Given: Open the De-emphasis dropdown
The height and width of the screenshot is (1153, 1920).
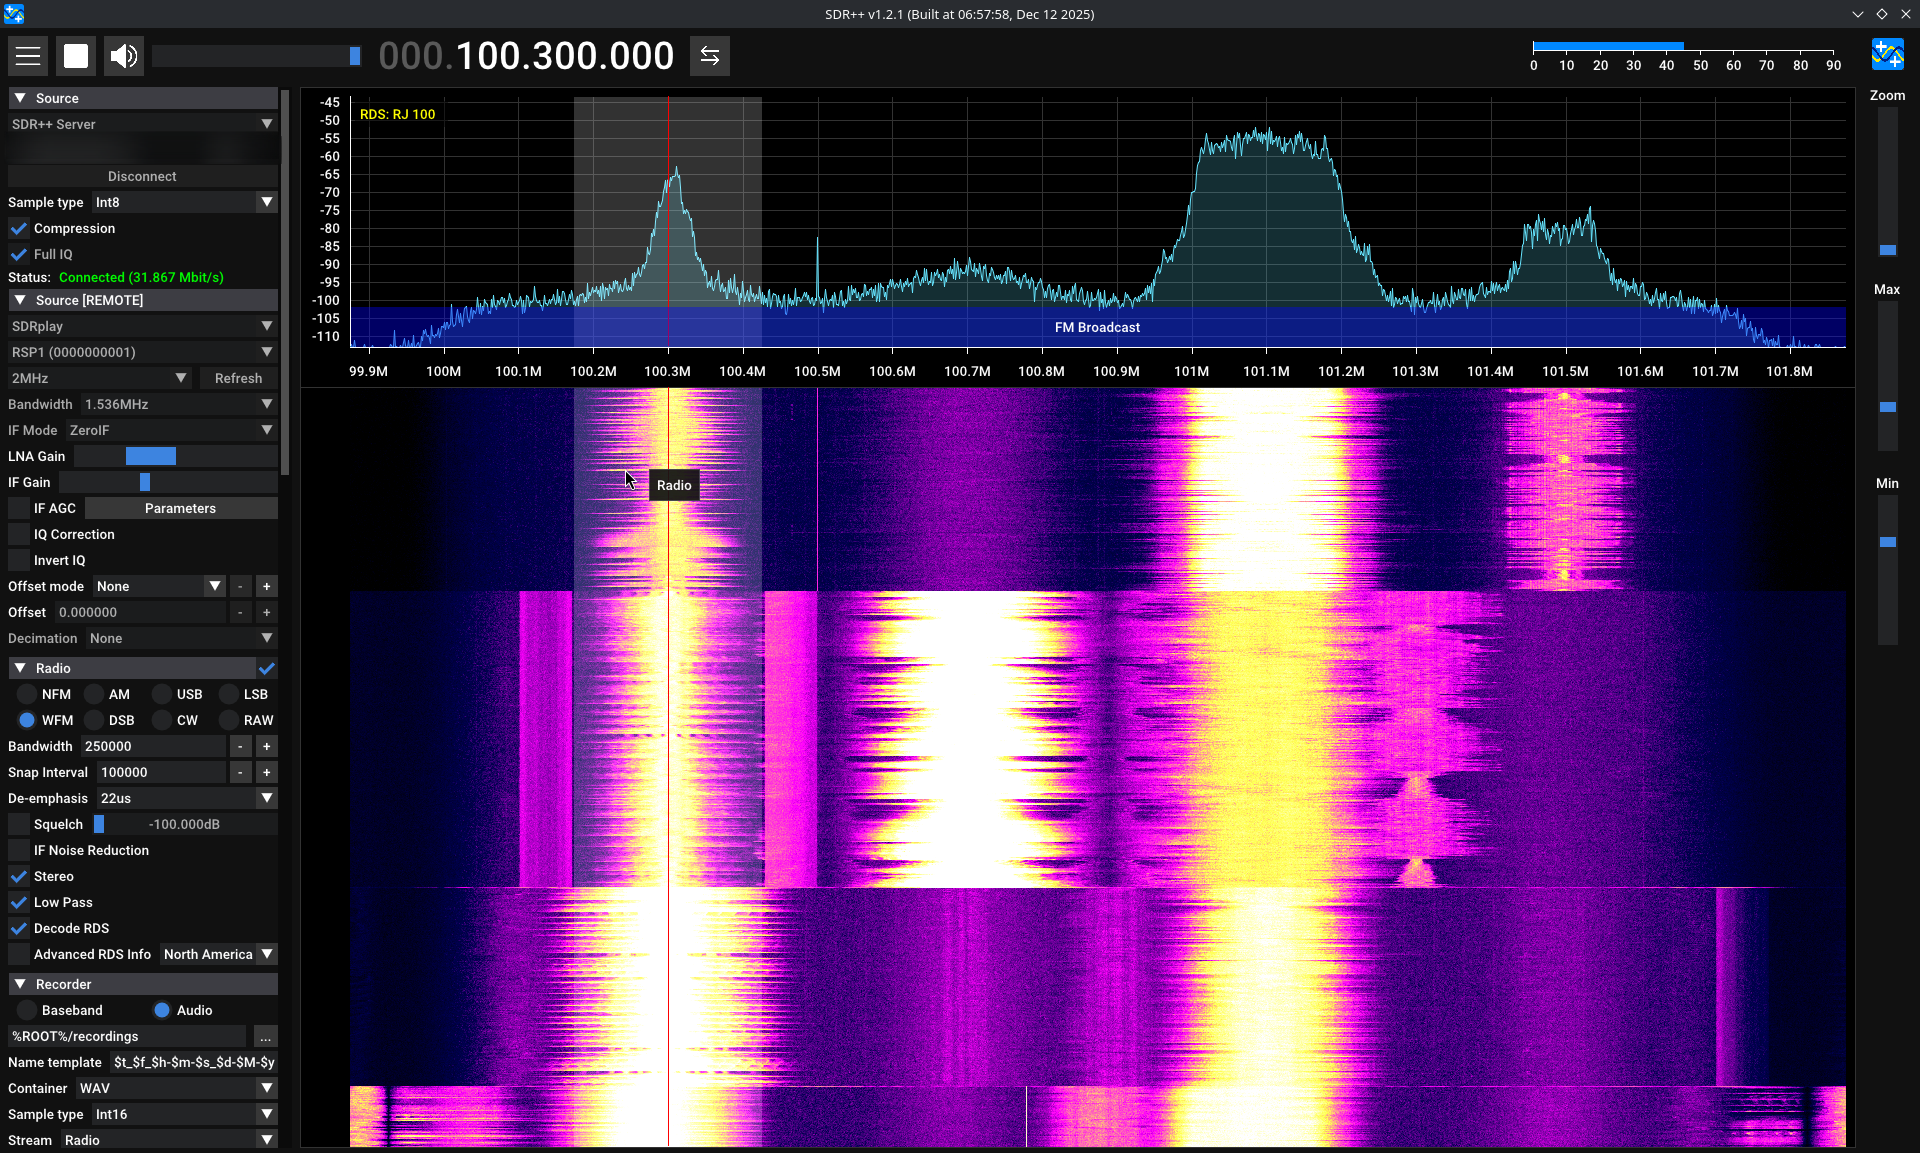Looking at the screenshot, I should pos(185,798).
